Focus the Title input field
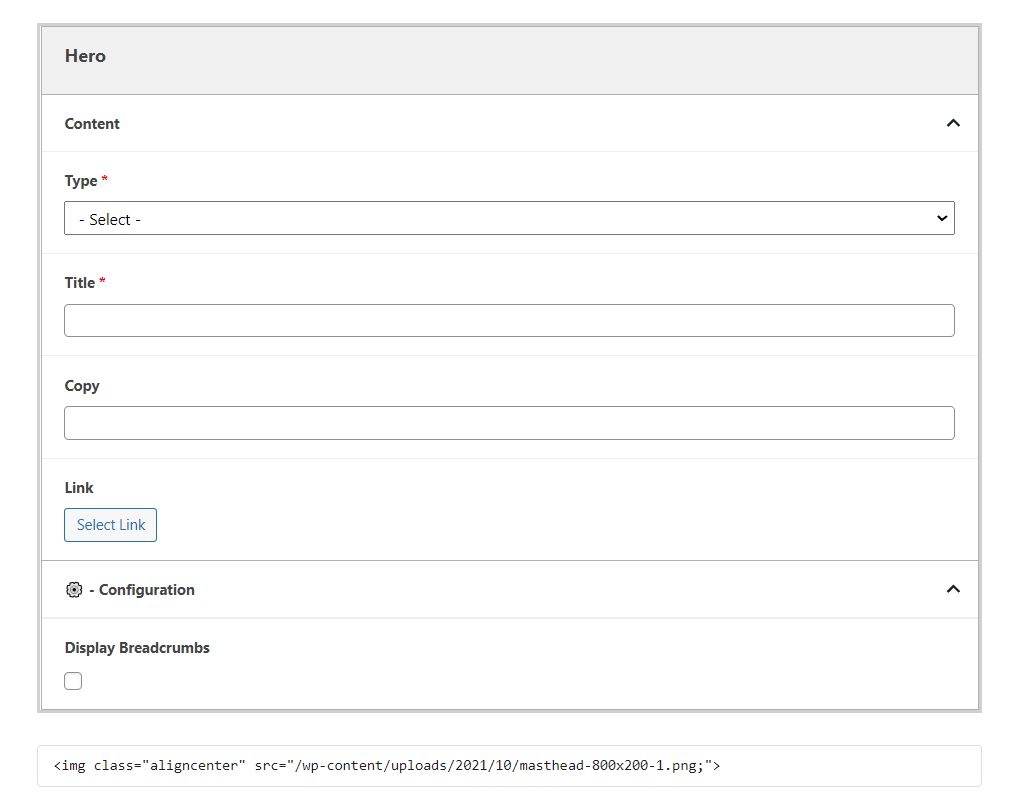This screenshot has height=797, width=1009. tap(508, 321)
